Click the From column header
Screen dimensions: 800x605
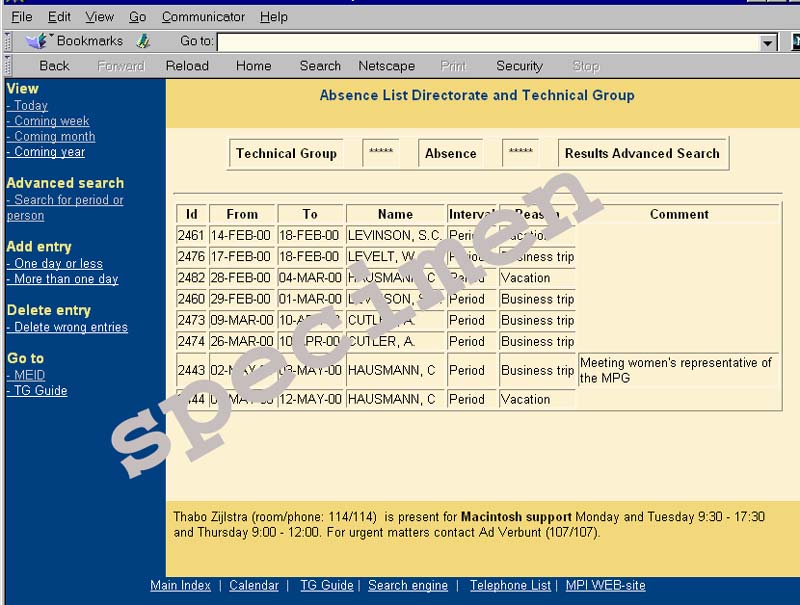[x=242, y=214]
